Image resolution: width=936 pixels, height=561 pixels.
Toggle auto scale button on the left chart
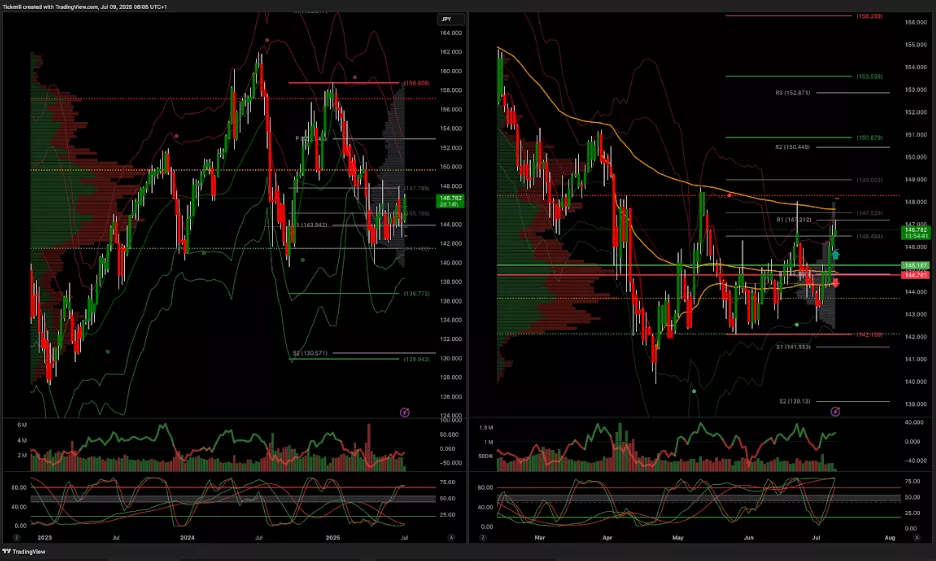451,537
